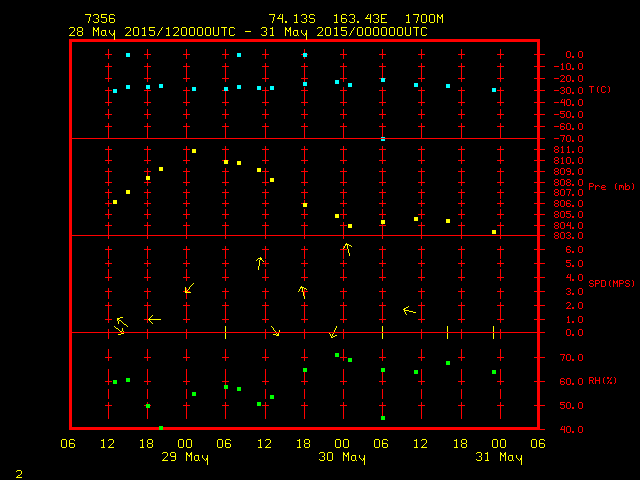The width and height of the screenshot is (640, 480).
Task: Click the 31 May date label
Action: [498, 458]
